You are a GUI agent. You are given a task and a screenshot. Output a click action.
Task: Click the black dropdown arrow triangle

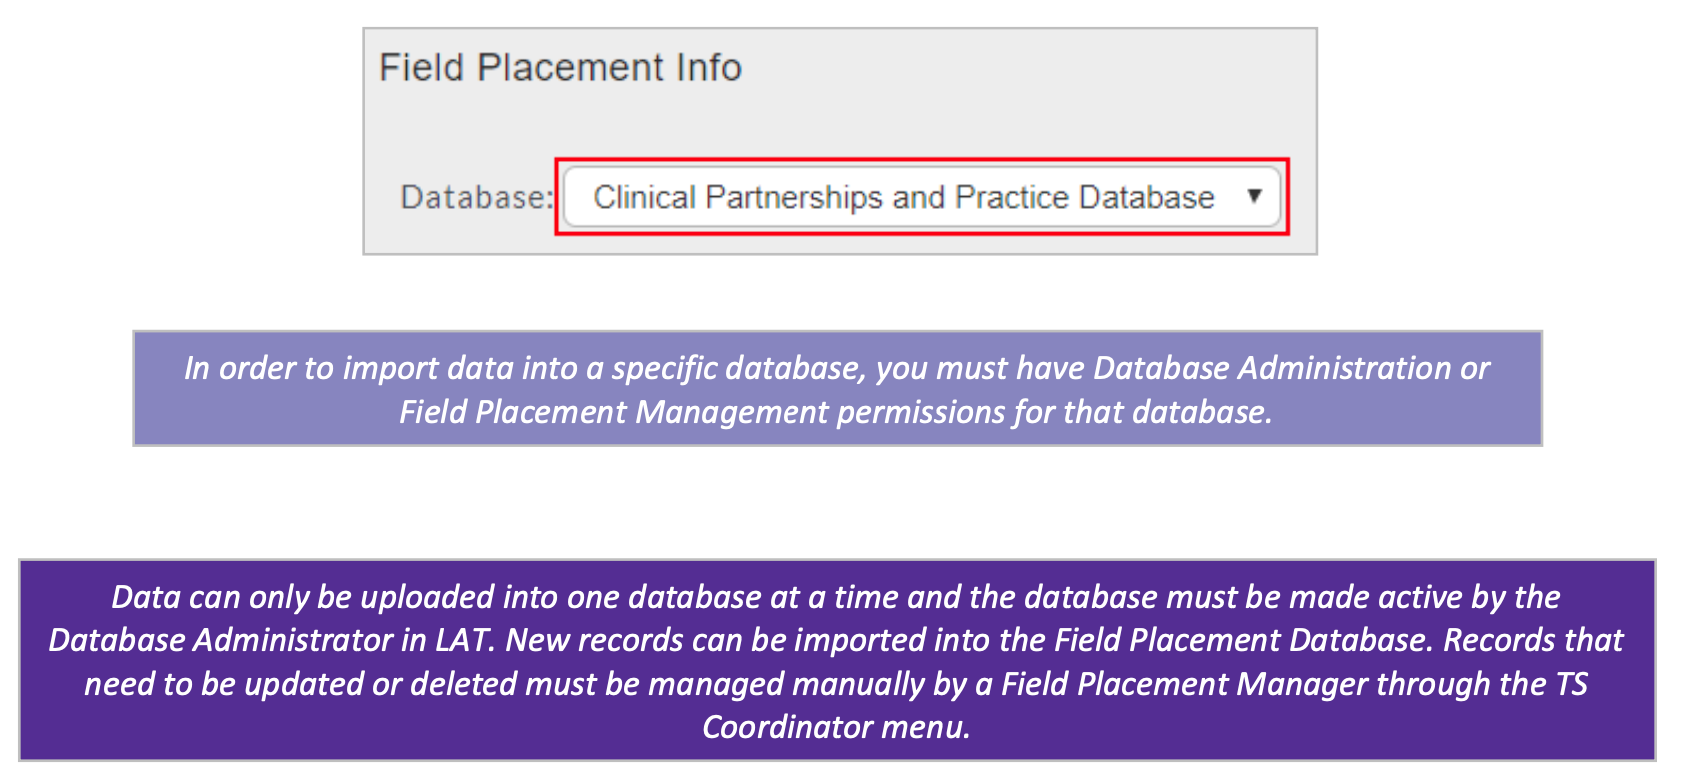click(x=1254, y=196)
